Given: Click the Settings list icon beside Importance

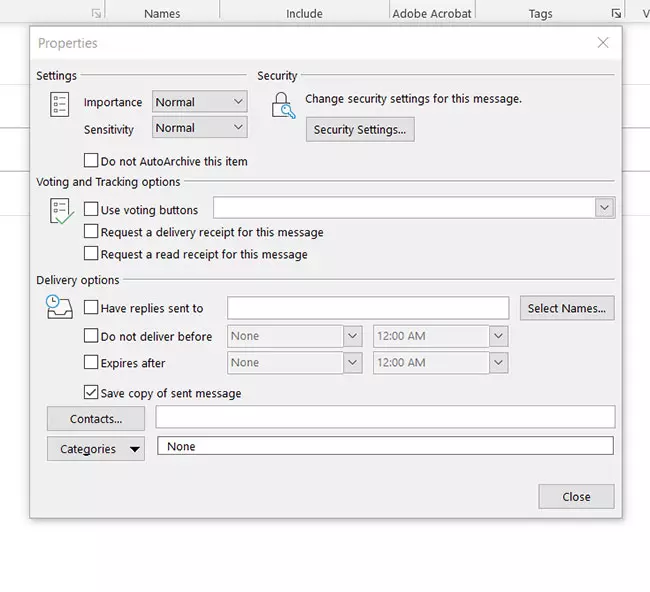Looking at the screenshot, I should point(59,105).
